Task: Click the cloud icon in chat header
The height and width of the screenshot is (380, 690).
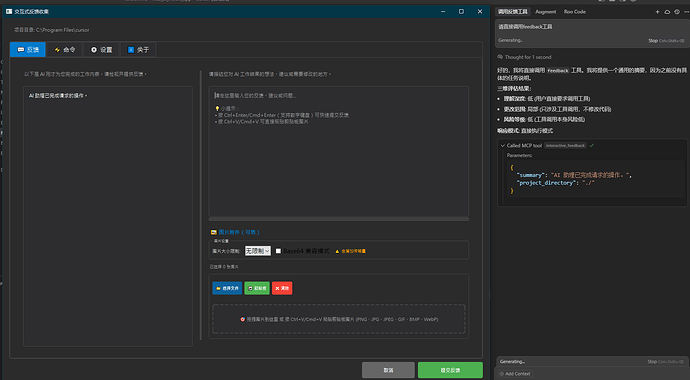Action: (x=667, y=12)
